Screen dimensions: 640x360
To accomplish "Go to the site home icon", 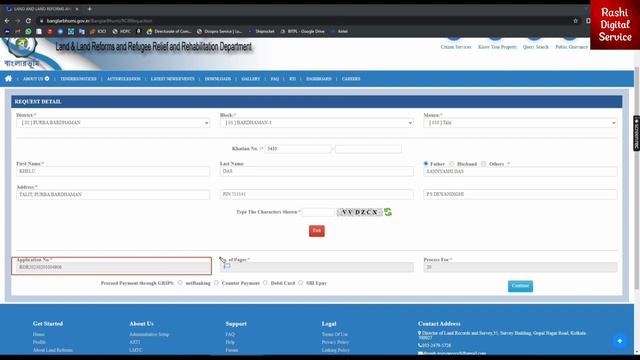I will pos(8,79).
